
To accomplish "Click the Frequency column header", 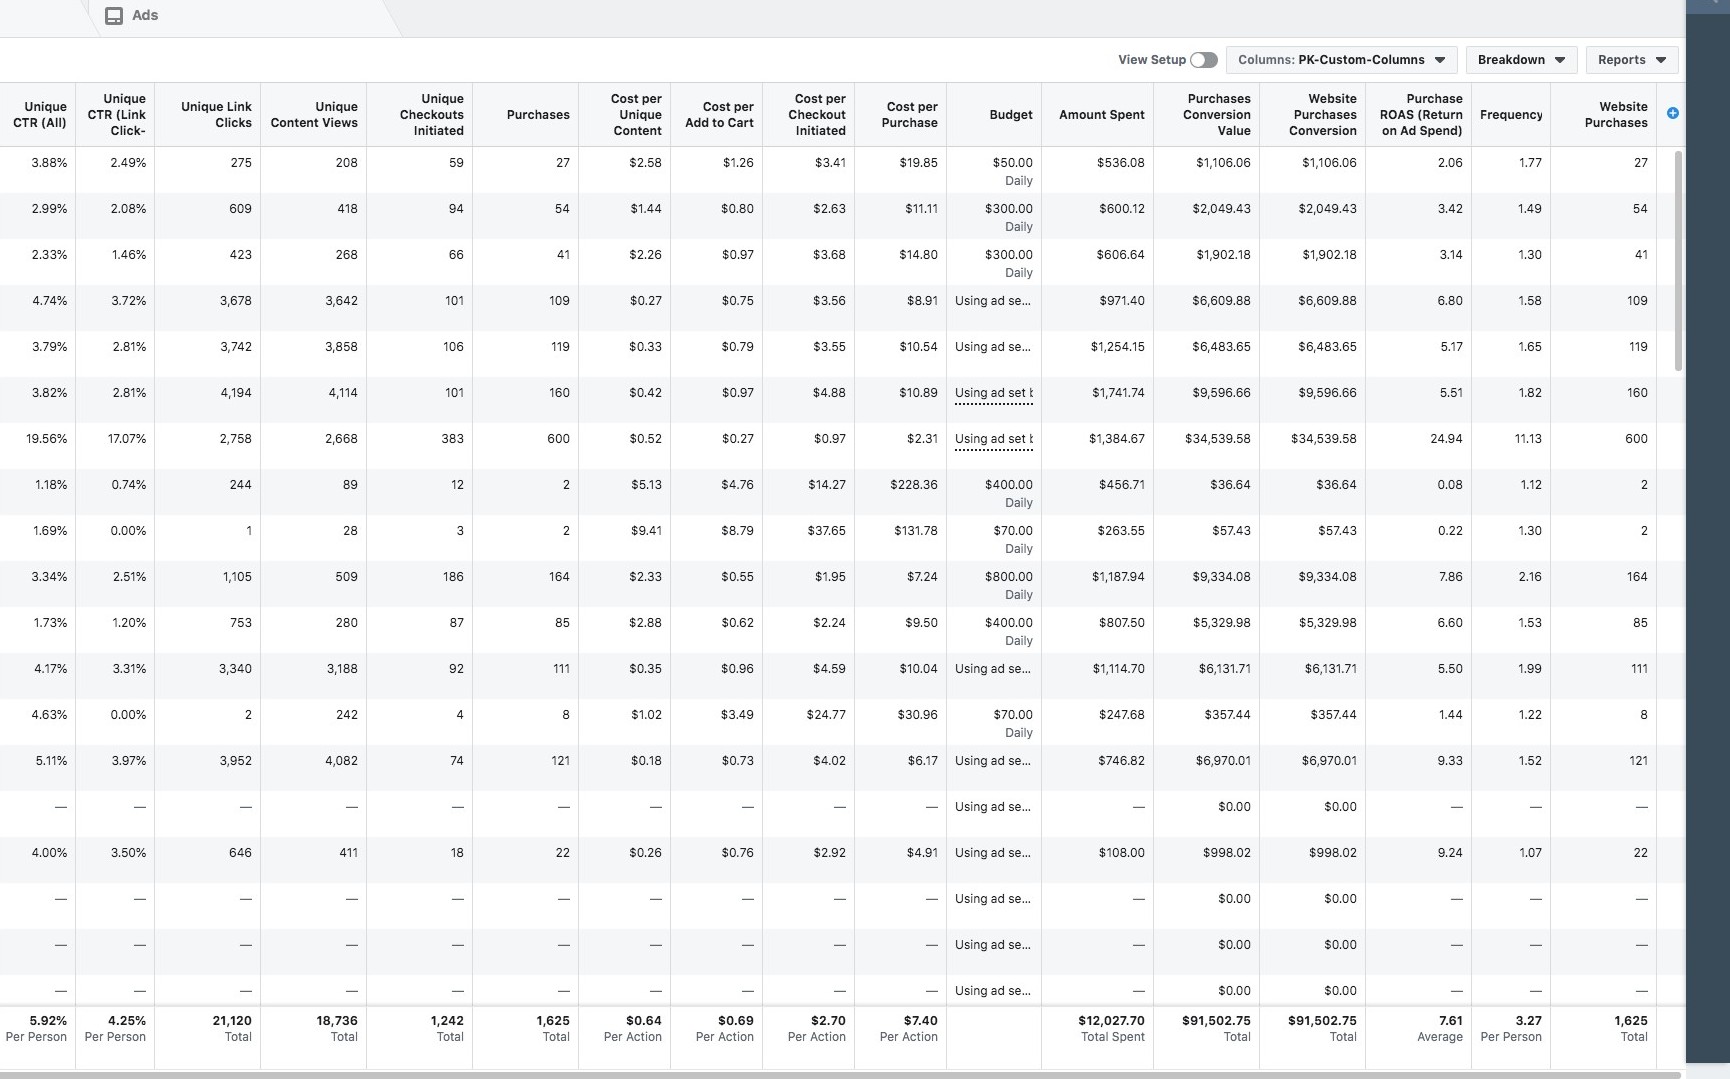I will click(1511, 115).
